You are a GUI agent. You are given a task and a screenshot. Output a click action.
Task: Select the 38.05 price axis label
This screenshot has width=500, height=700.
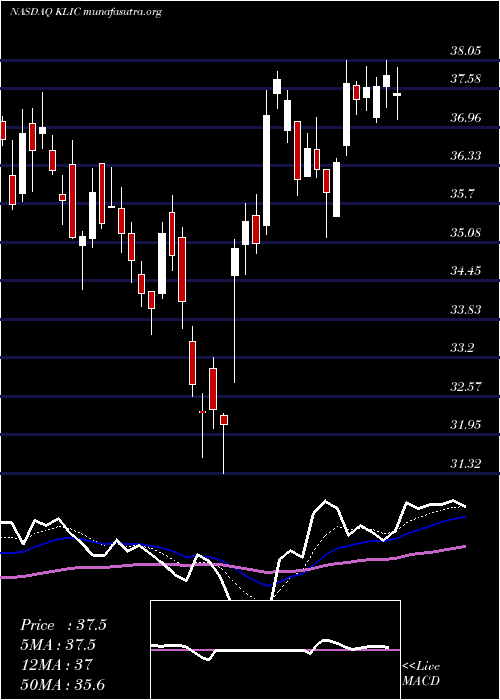(x=466, y=51)
